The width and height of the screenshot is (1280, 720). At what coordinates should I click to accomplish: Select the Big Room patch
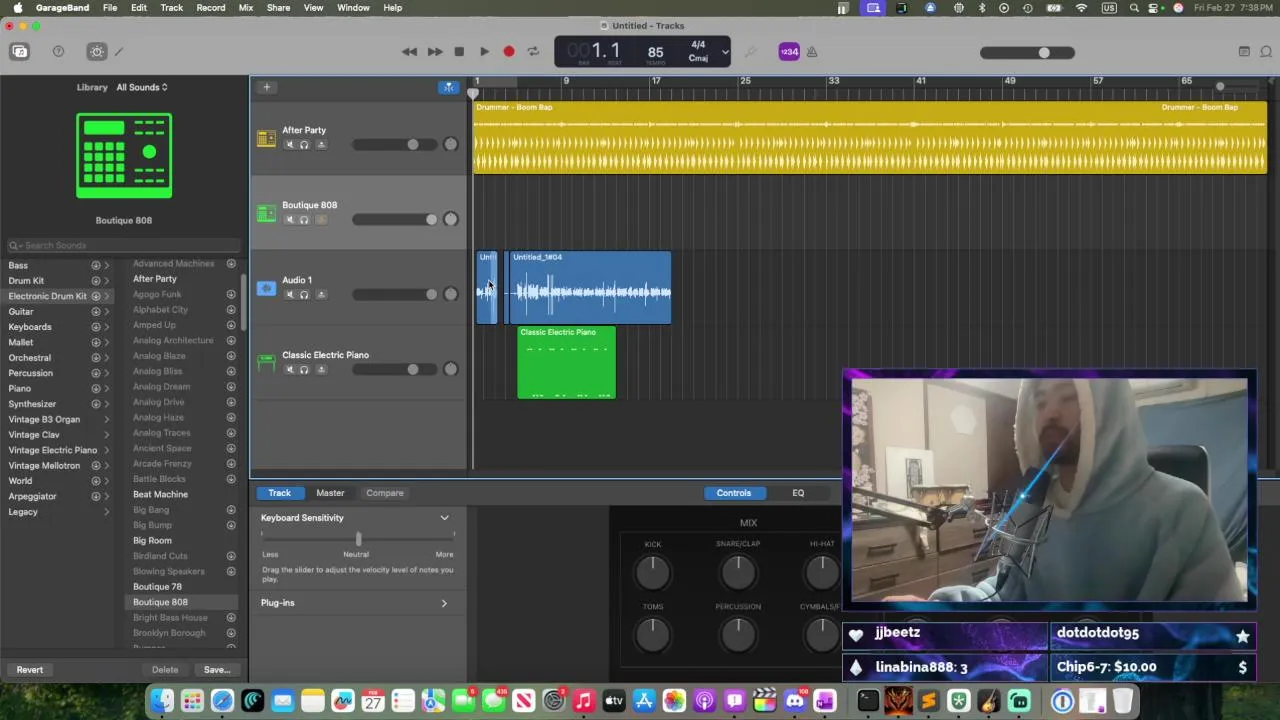[x=152, y=541]
